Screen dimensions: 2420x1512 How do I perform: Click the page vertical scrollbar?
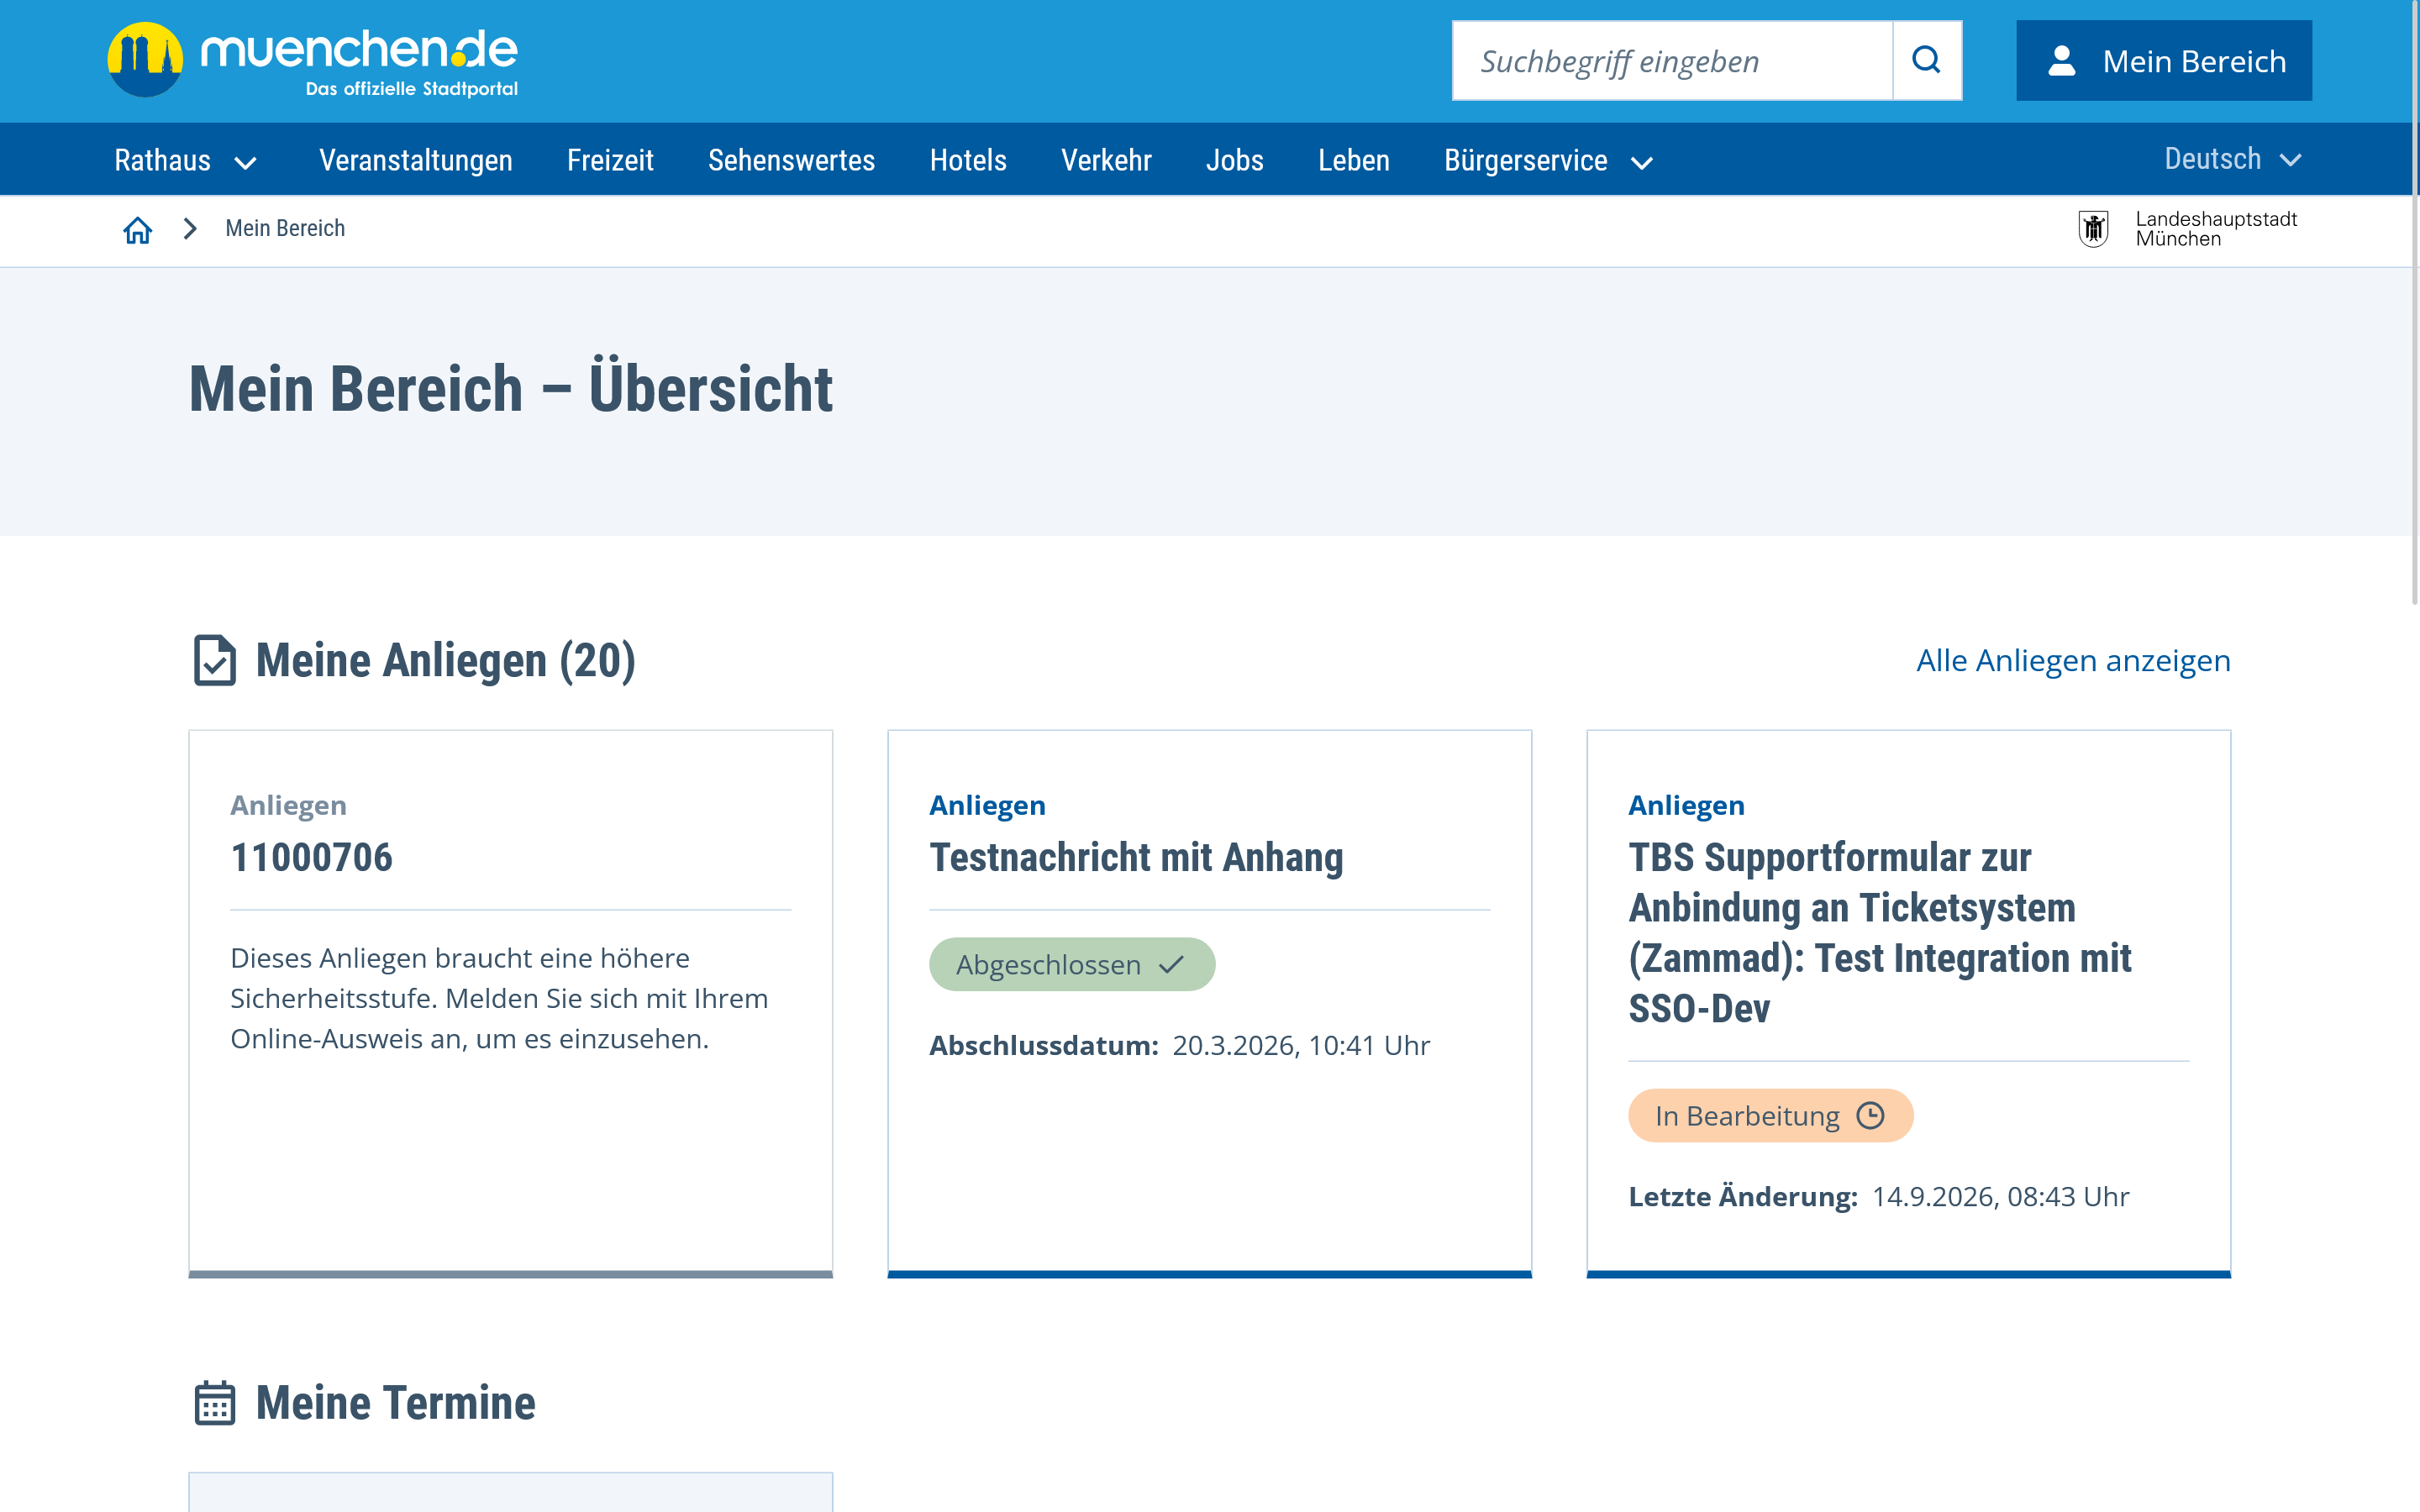point(2414,302)
